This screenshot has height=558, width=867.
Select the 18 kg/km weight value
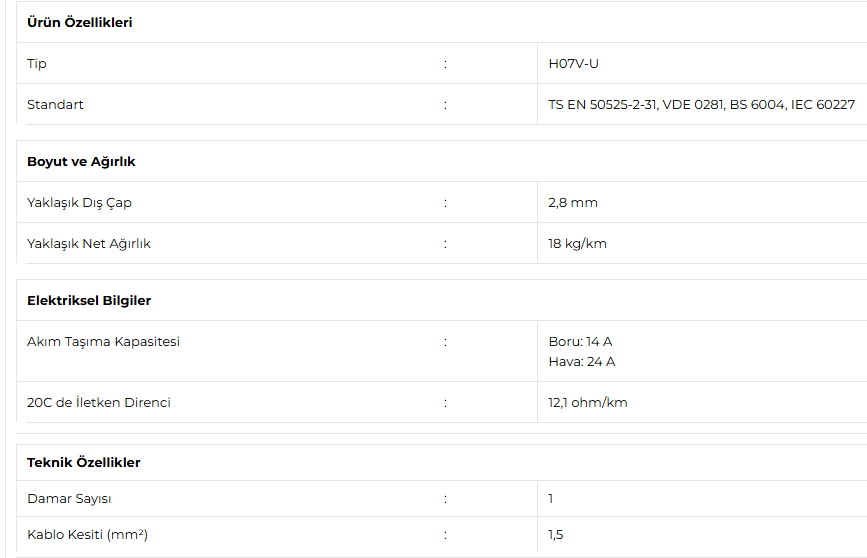coord(577,244)
